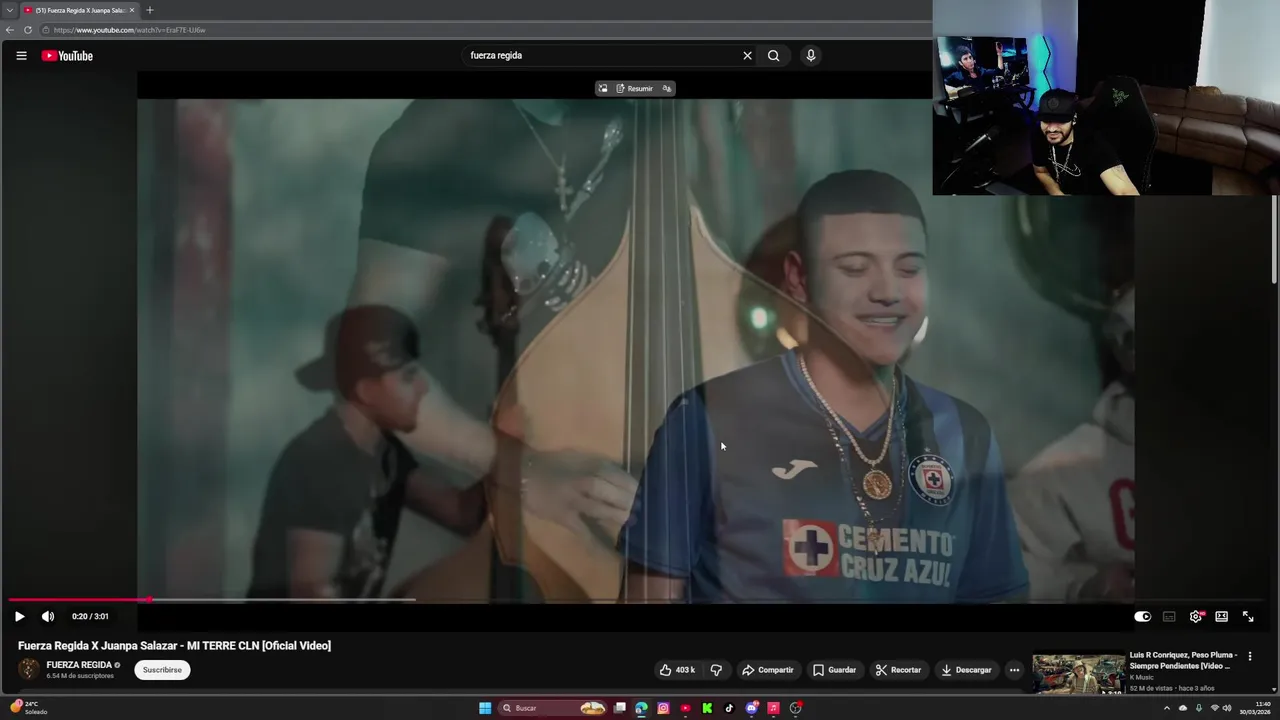1280x720 pixels.
Task: Clear the search box with the X
Action: coord(747,56)
